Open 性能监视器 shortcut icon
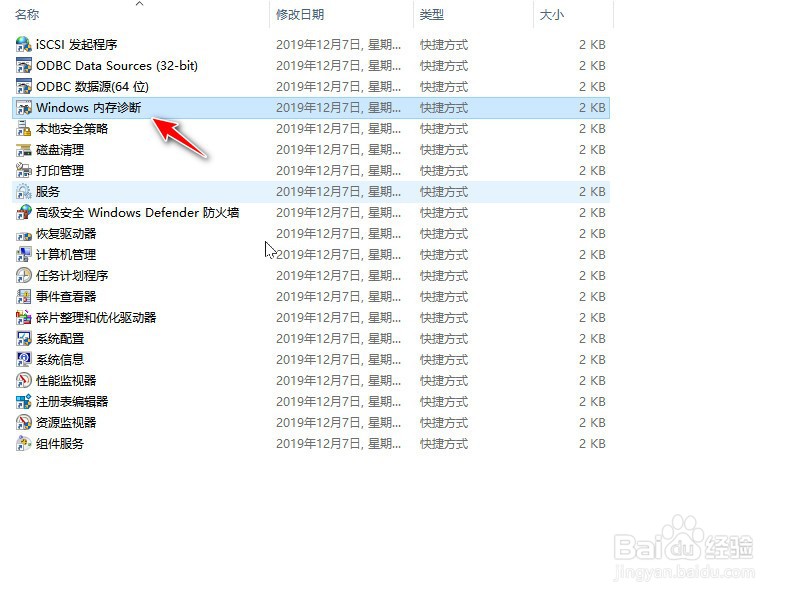This screenshot has height=600, width=800. coord(22,380)
